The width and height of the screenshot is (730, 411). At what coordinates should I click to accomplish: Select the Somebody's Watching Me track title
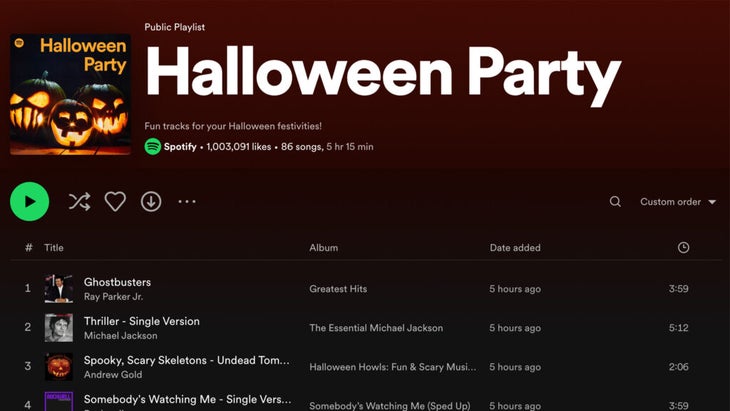[187, 399]
